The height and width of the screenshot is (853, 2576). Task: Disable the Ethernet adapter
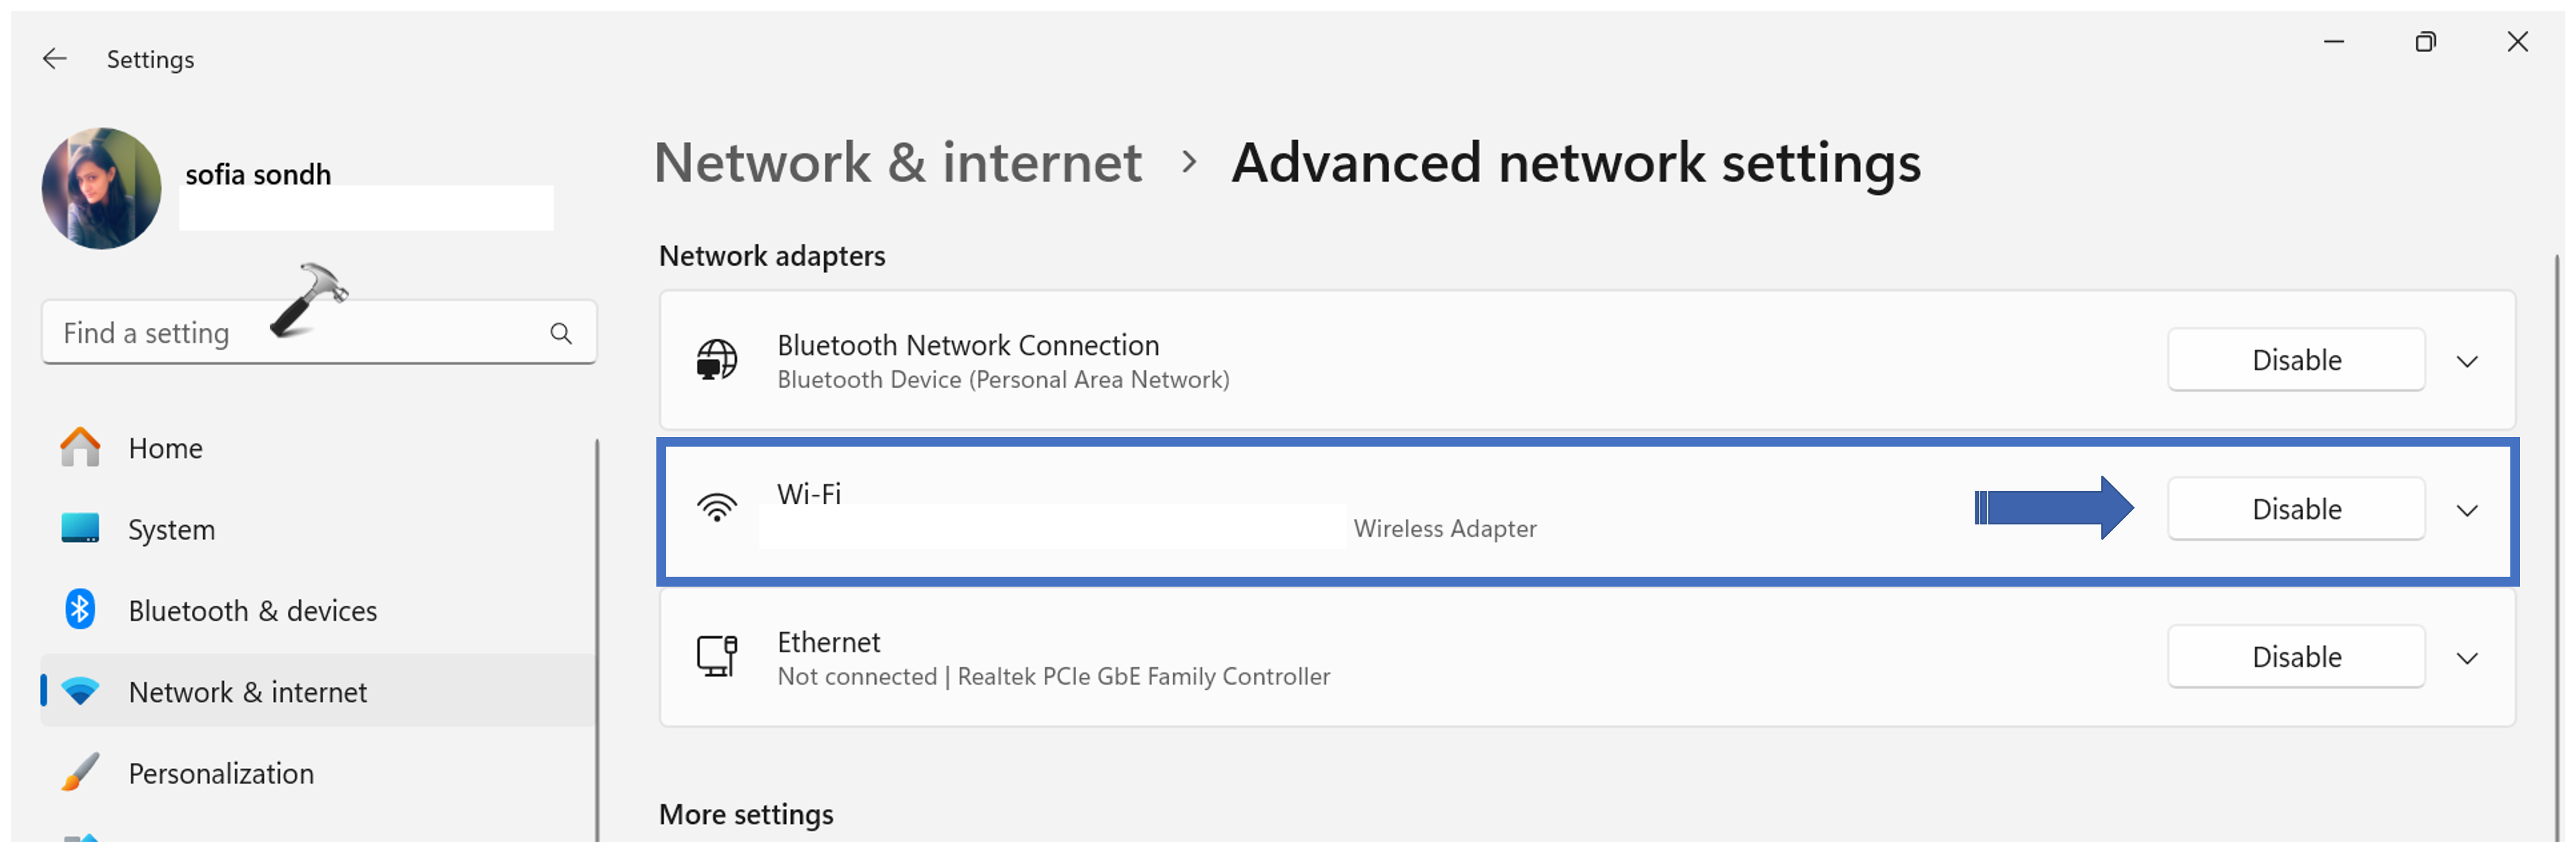pyautogui.click(x=2295, y=657)
